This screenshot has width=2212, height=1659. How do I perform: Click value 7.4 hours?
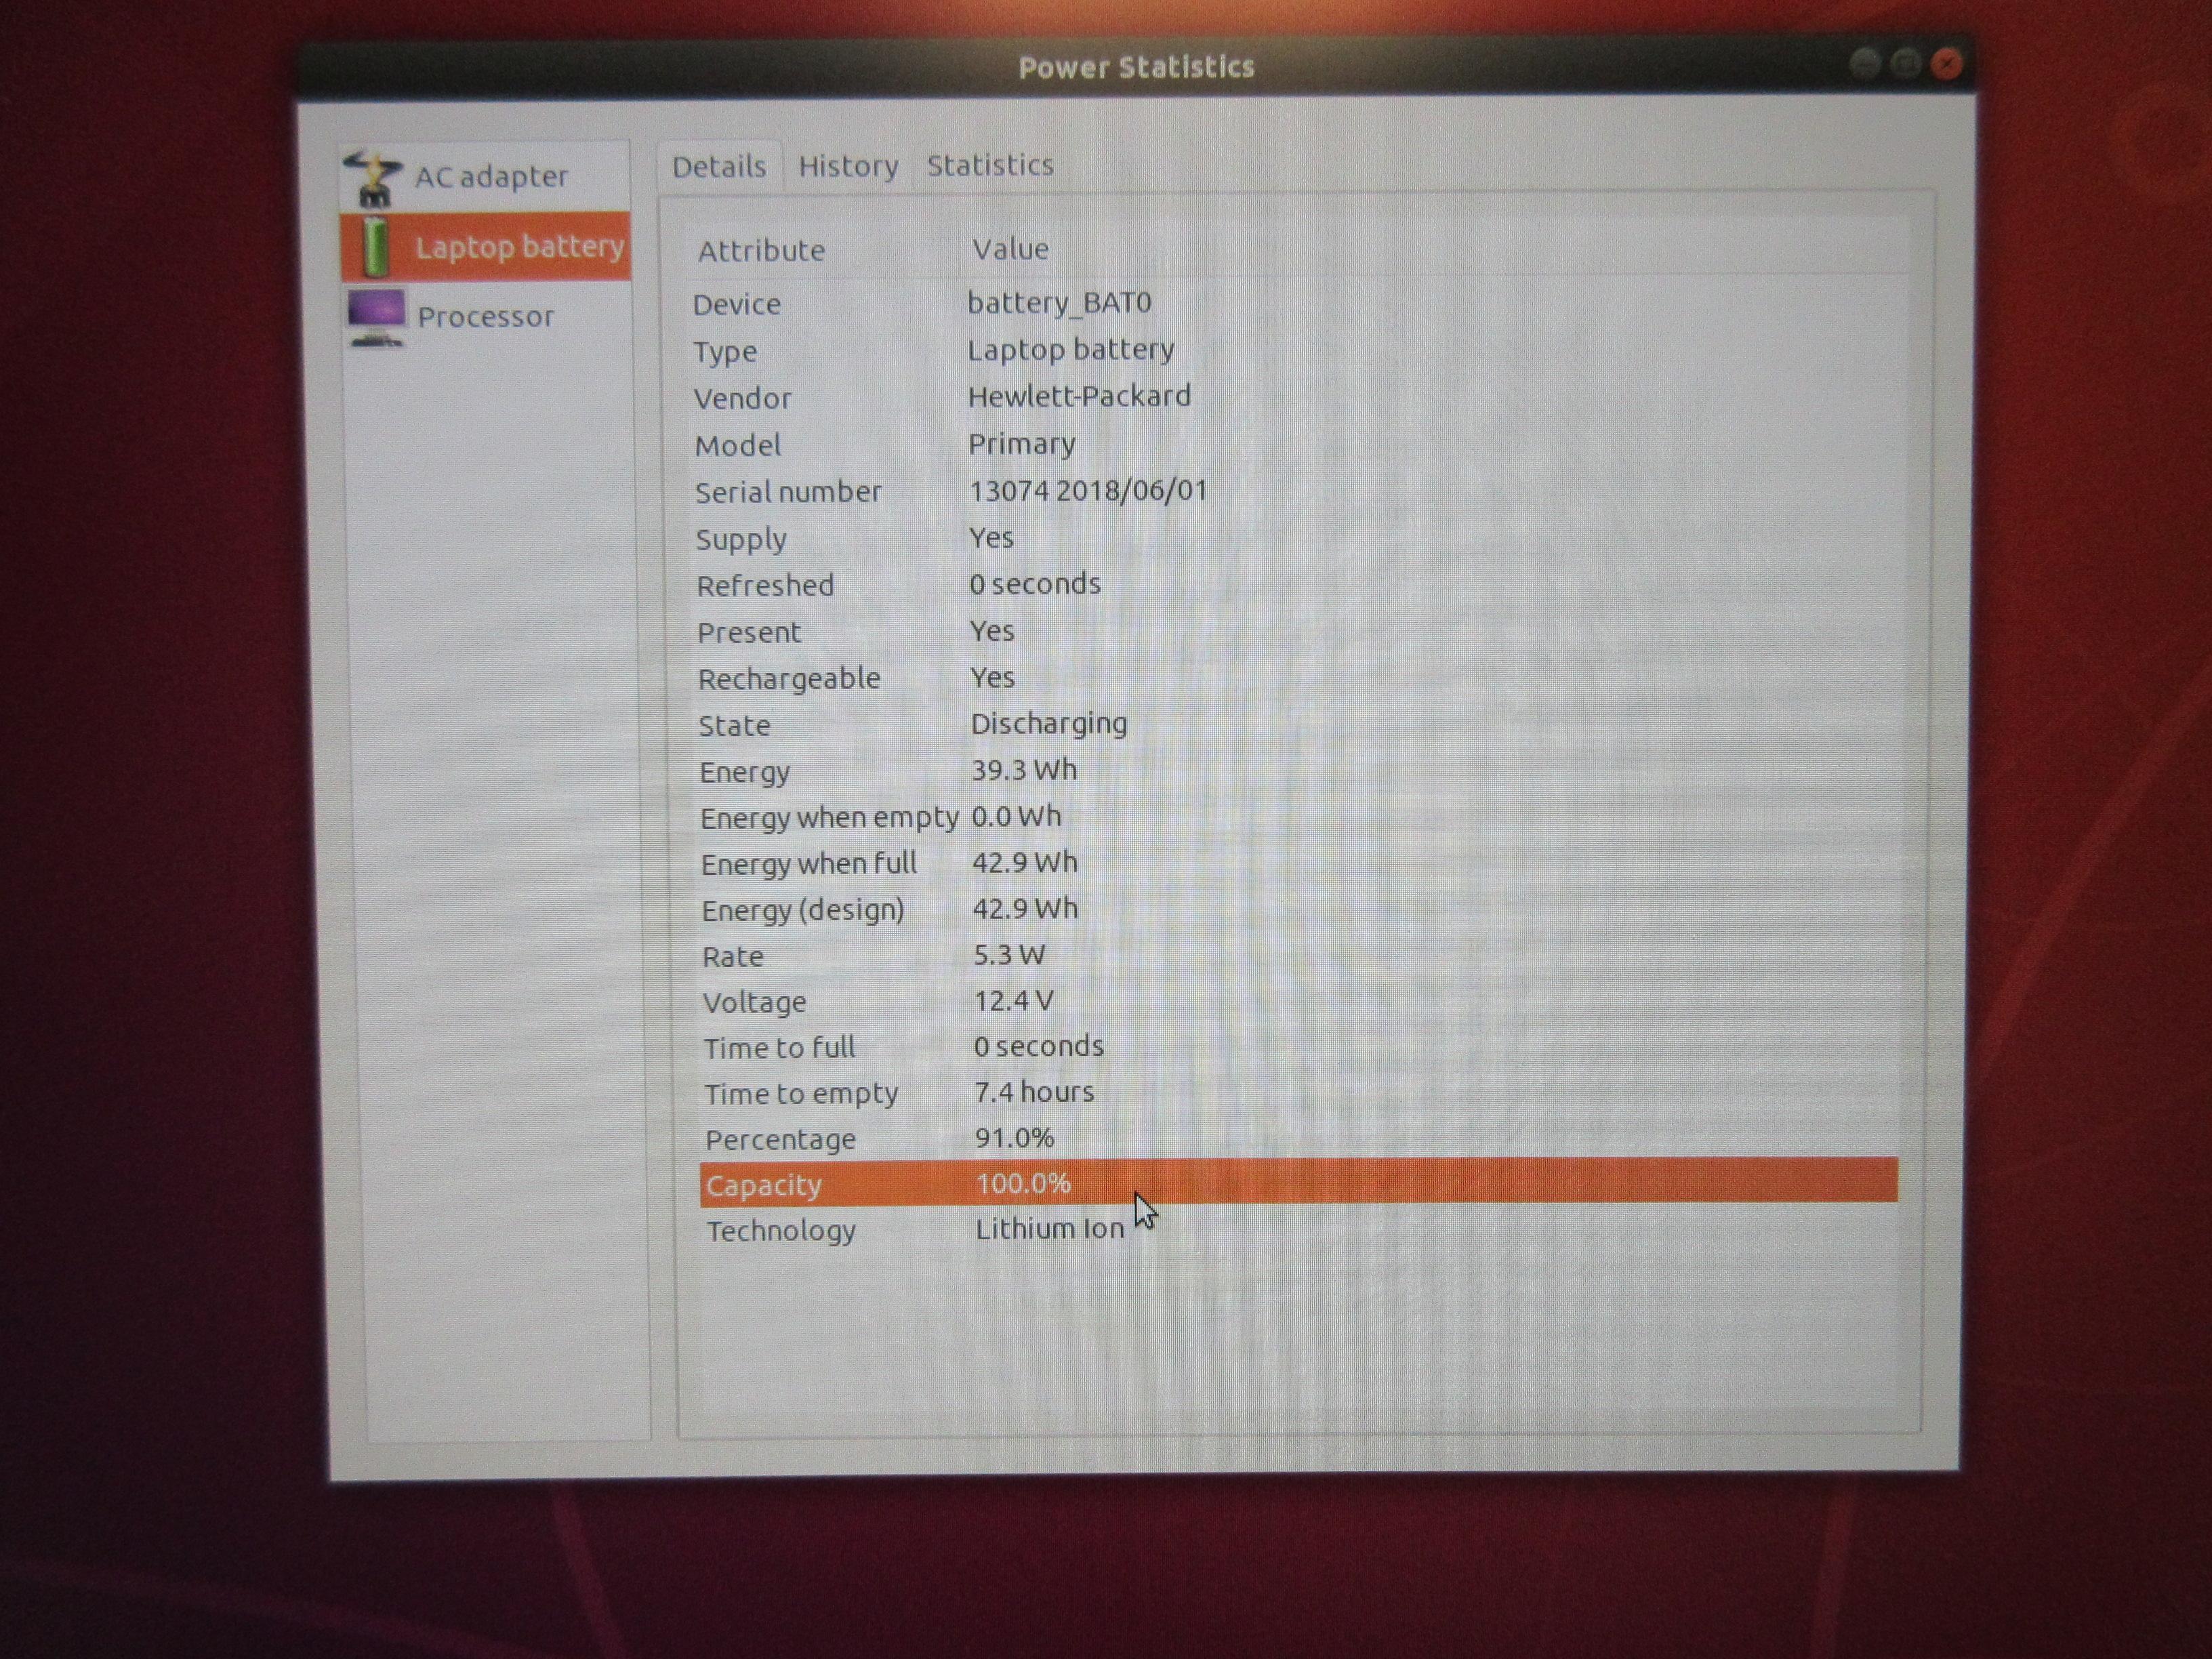(1034, 1092)
